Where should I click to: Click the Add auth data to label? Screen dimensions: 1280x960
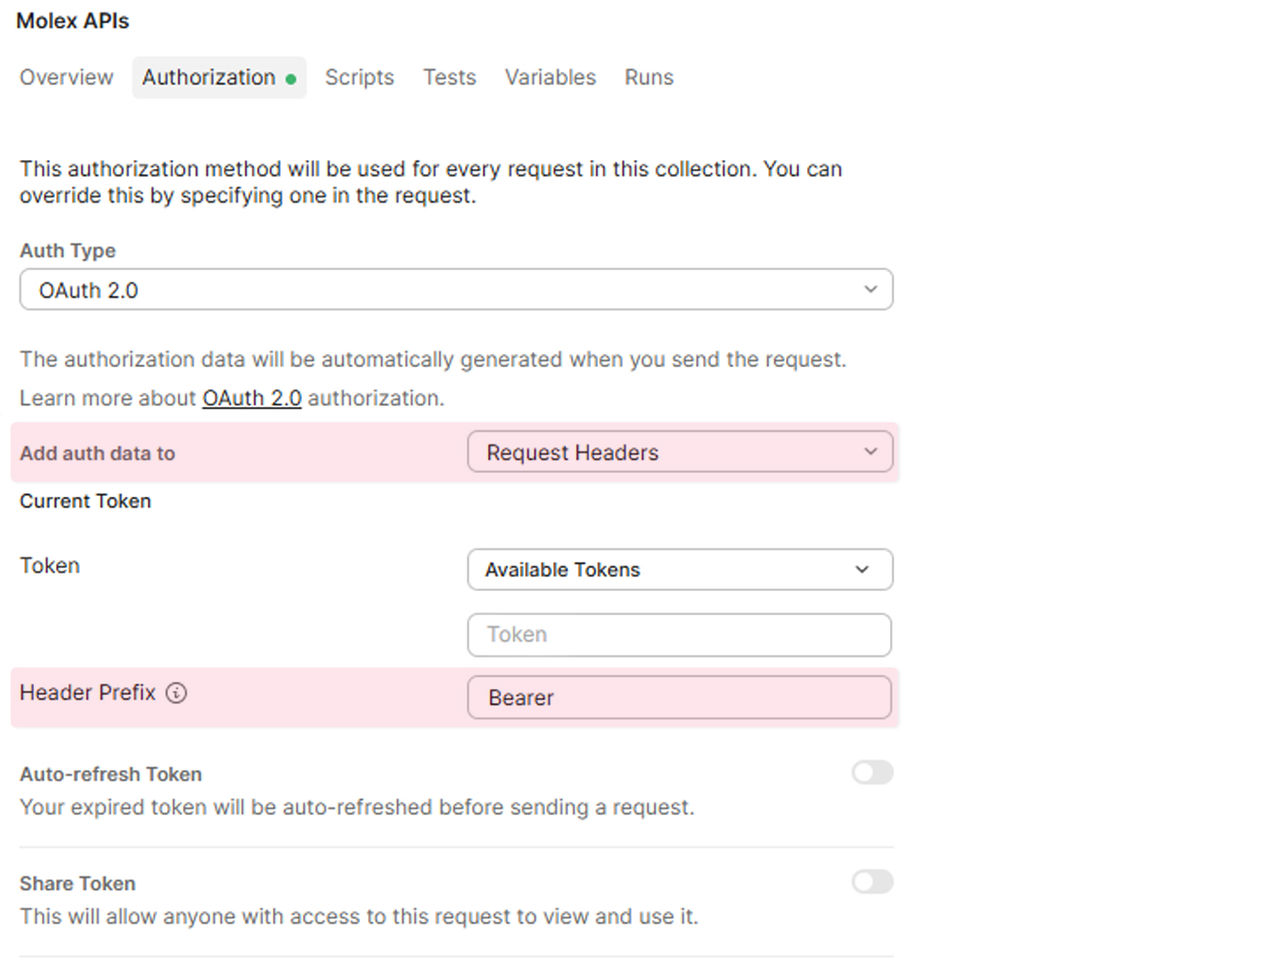point(97,453)
